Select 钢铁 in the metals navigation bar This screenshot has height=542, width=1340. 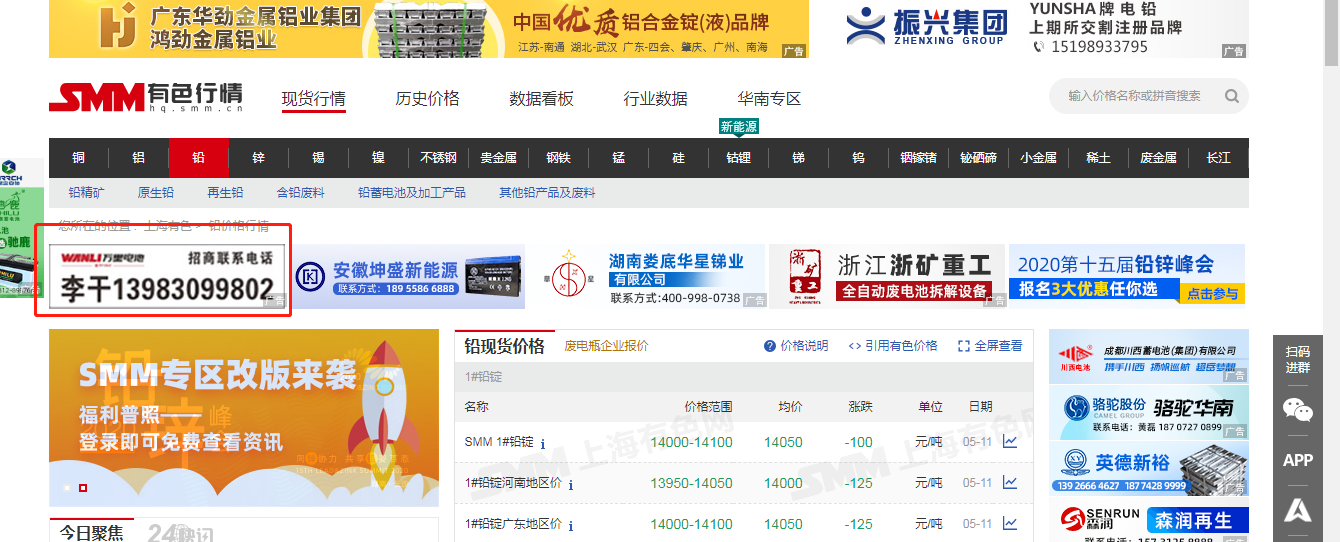tap(559, 158)
